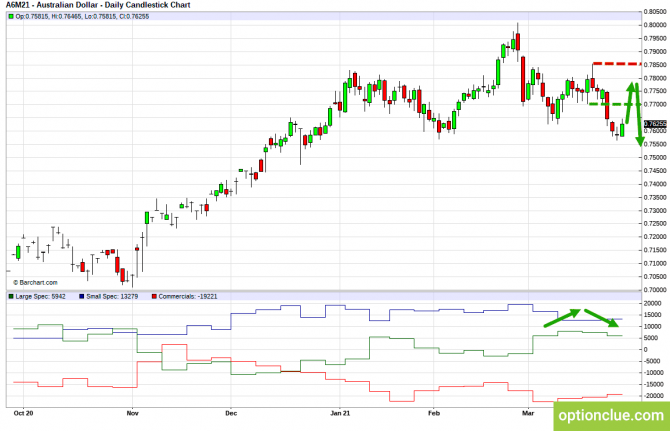
Task: Click the chart title 'A6M21 - Australian Dollar - Daily Candlestick Chart'
Action: click(x=98, y=5)
